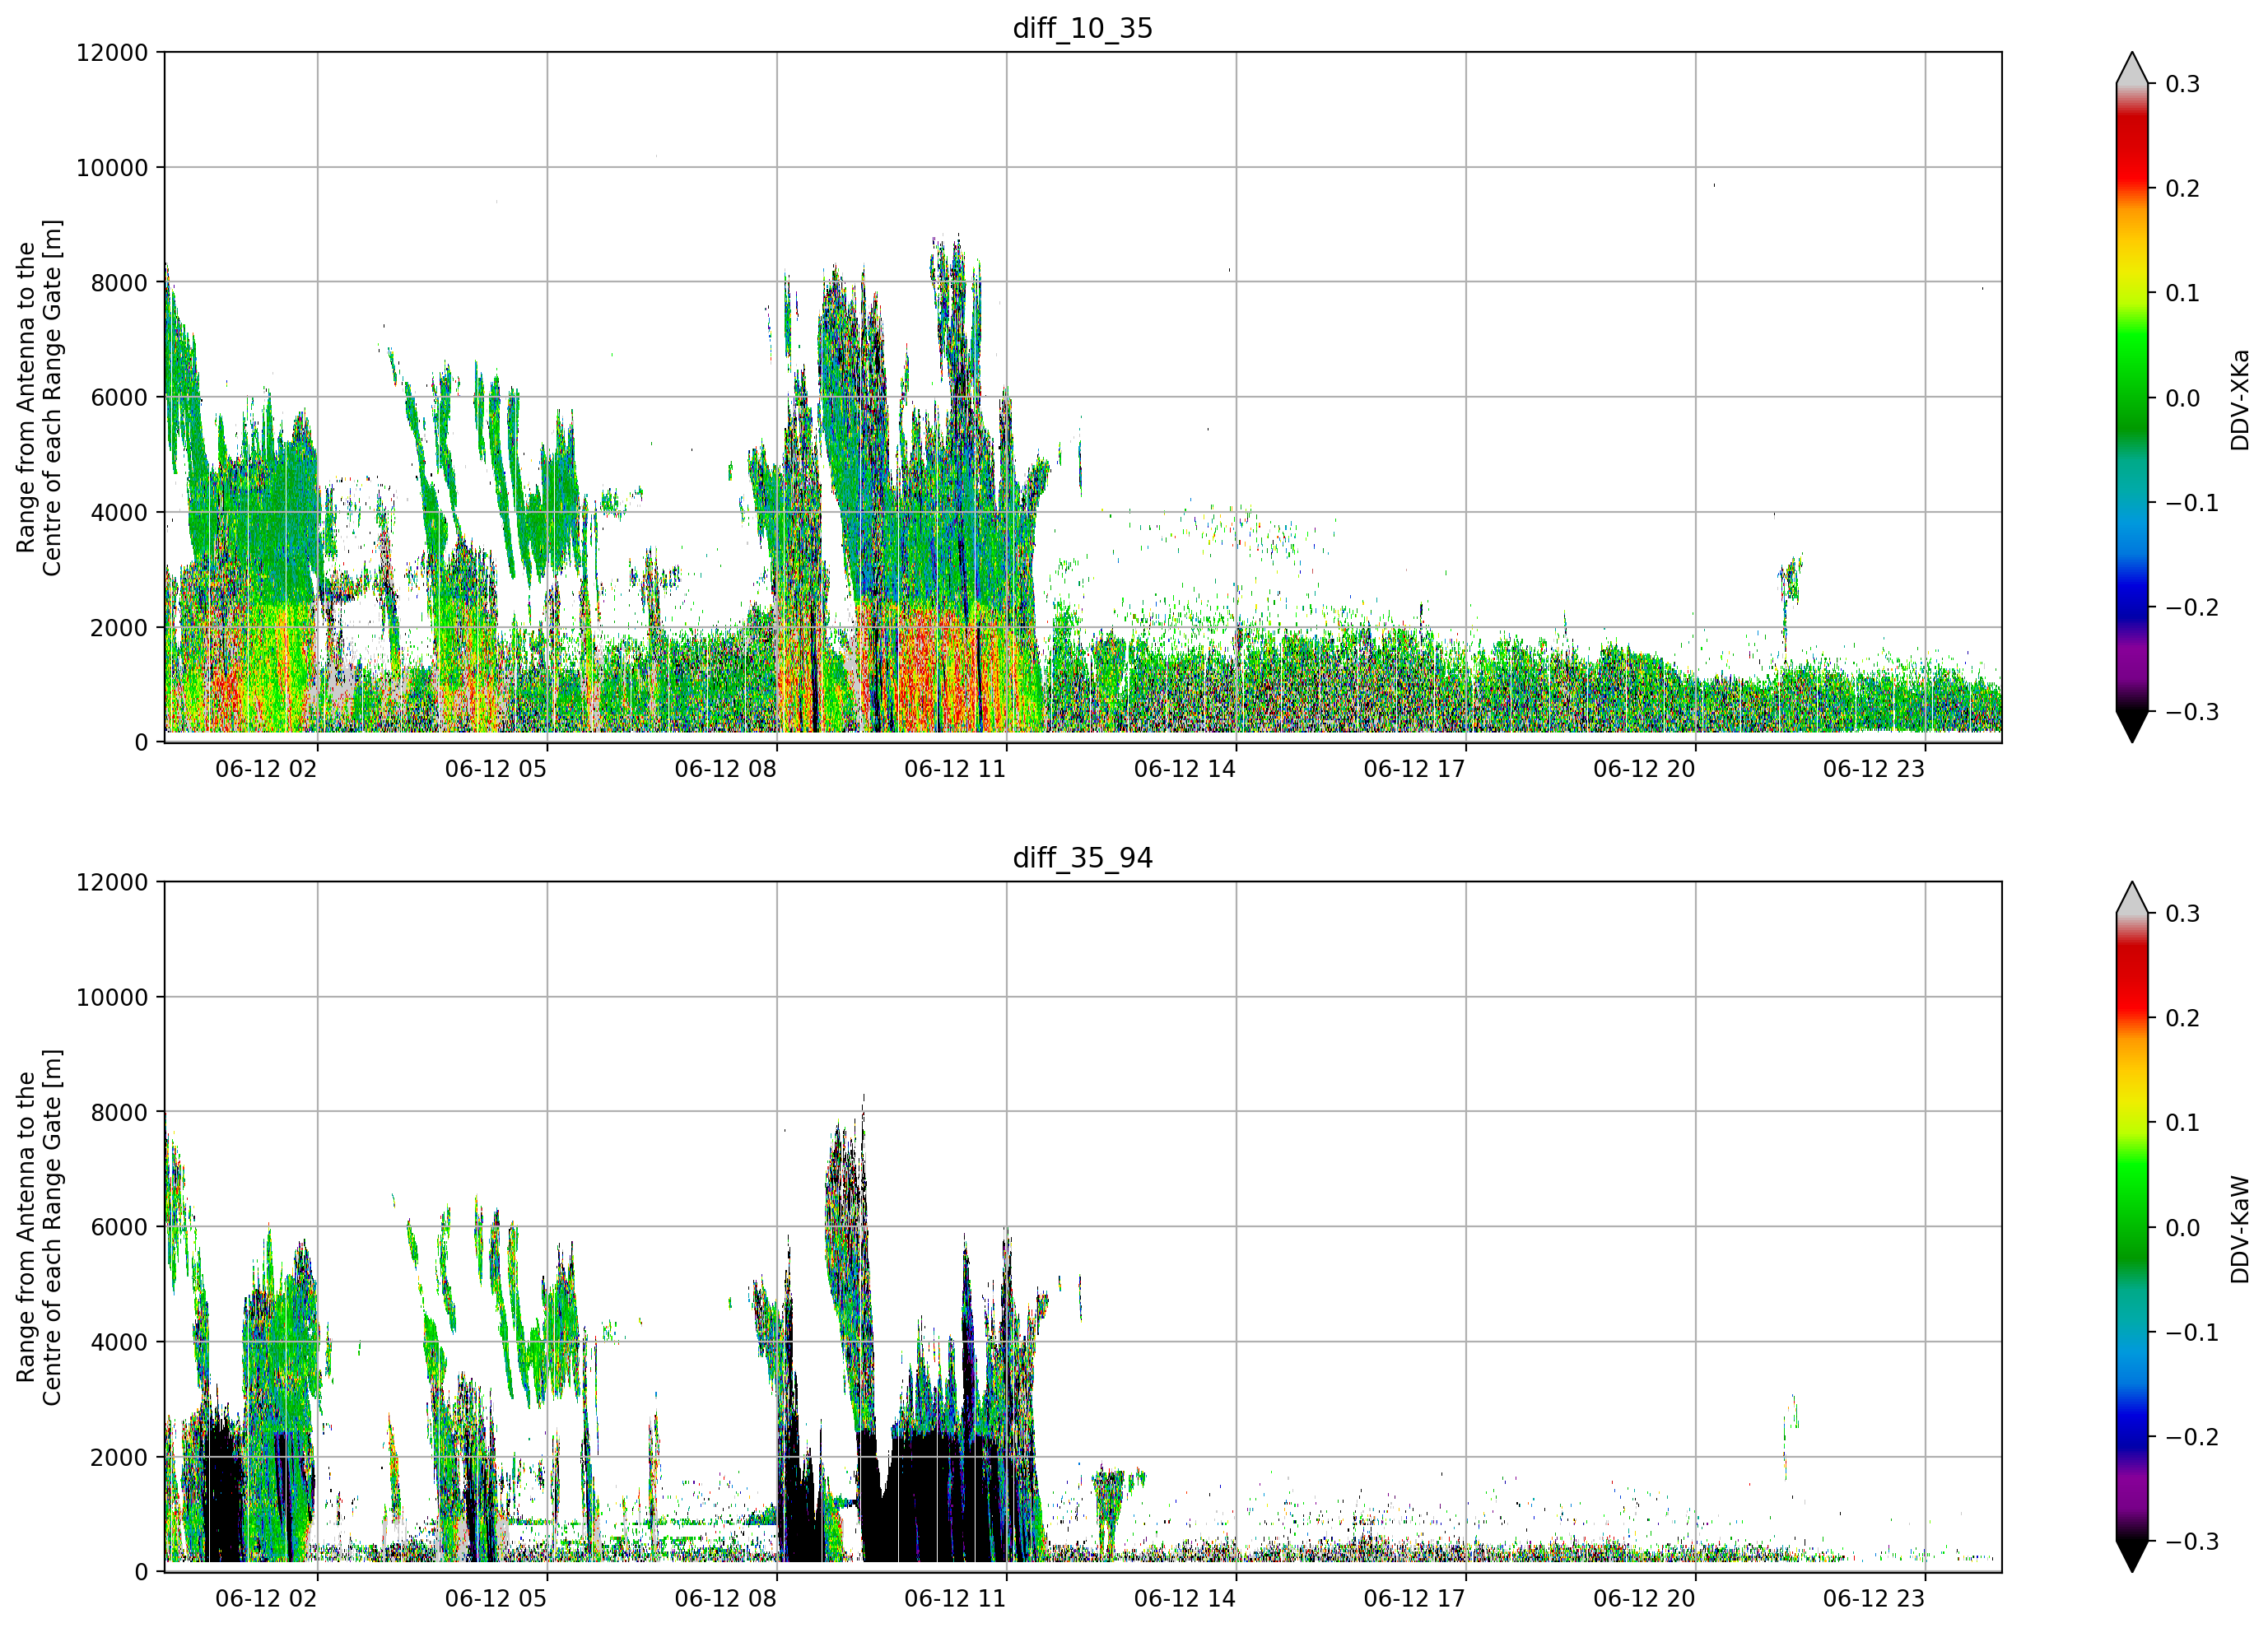
Task: Click the '0' y-tick of diff_10_35 plot
Action: tap(141, 743)
